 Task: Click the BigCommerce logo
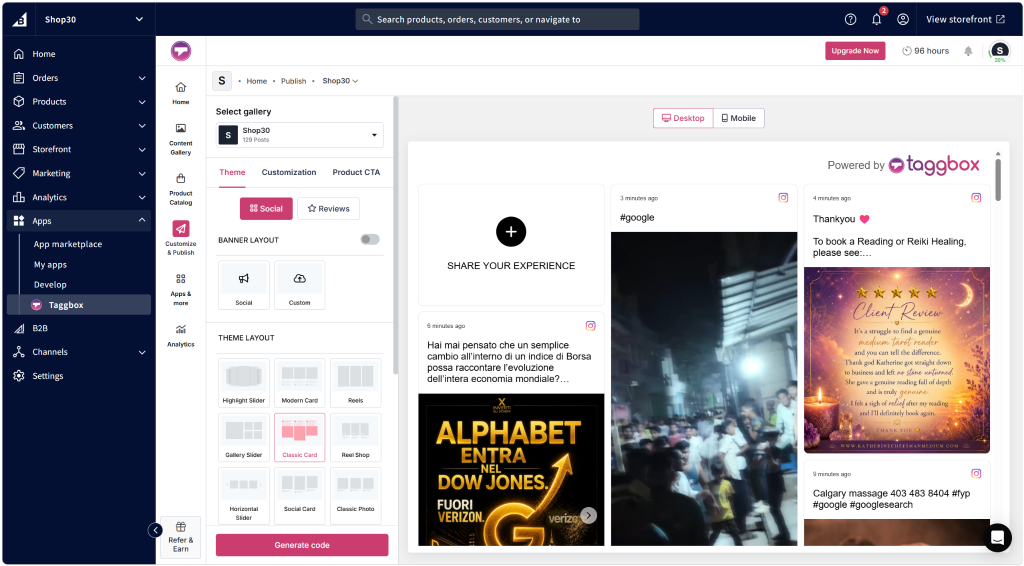20,20
